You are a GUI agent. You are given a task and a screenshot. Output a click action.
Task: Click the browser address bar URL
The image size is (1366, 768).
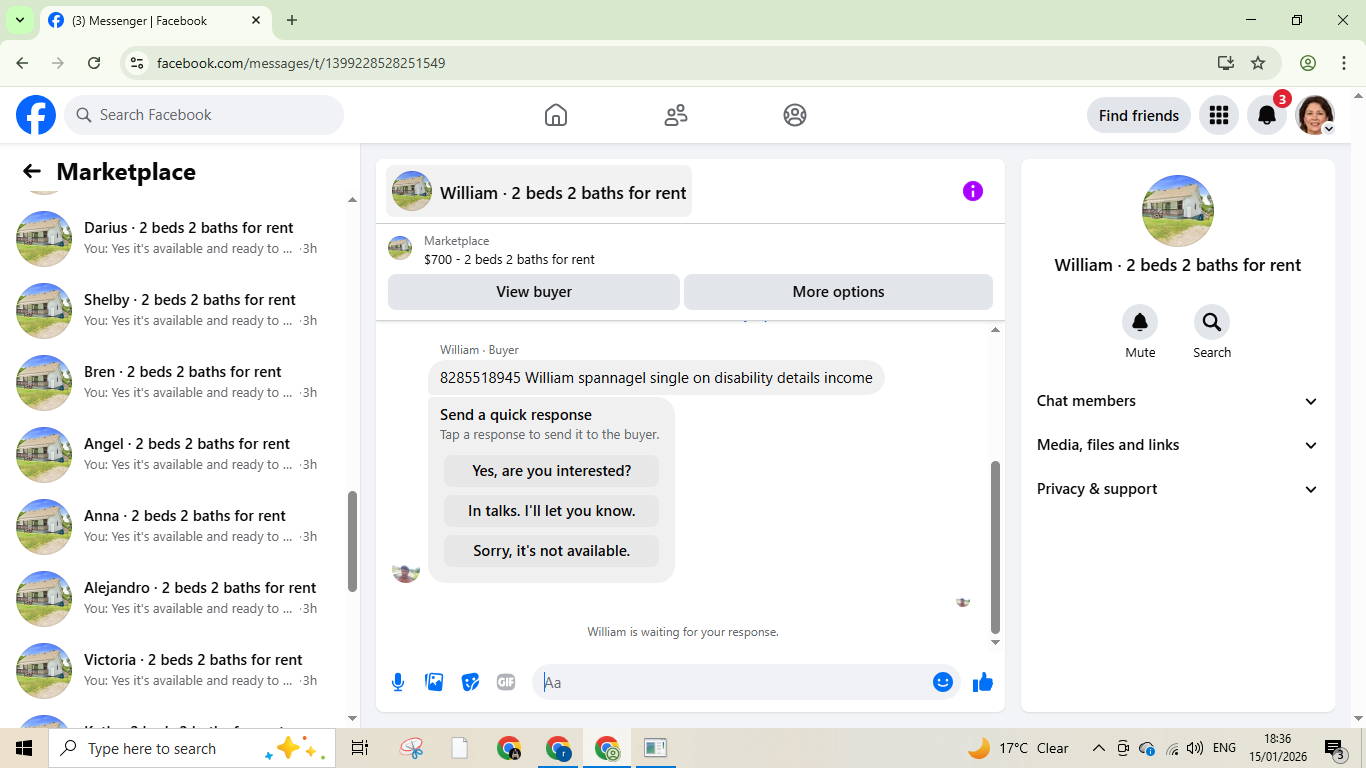301,63
